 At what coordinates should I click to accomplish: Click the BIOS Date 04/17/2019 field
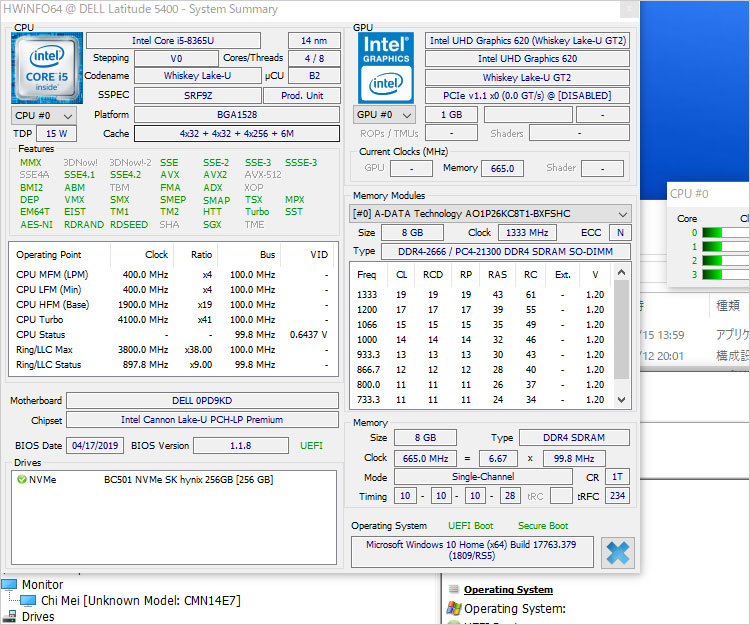pyautogui.click(x=95, y=446)
